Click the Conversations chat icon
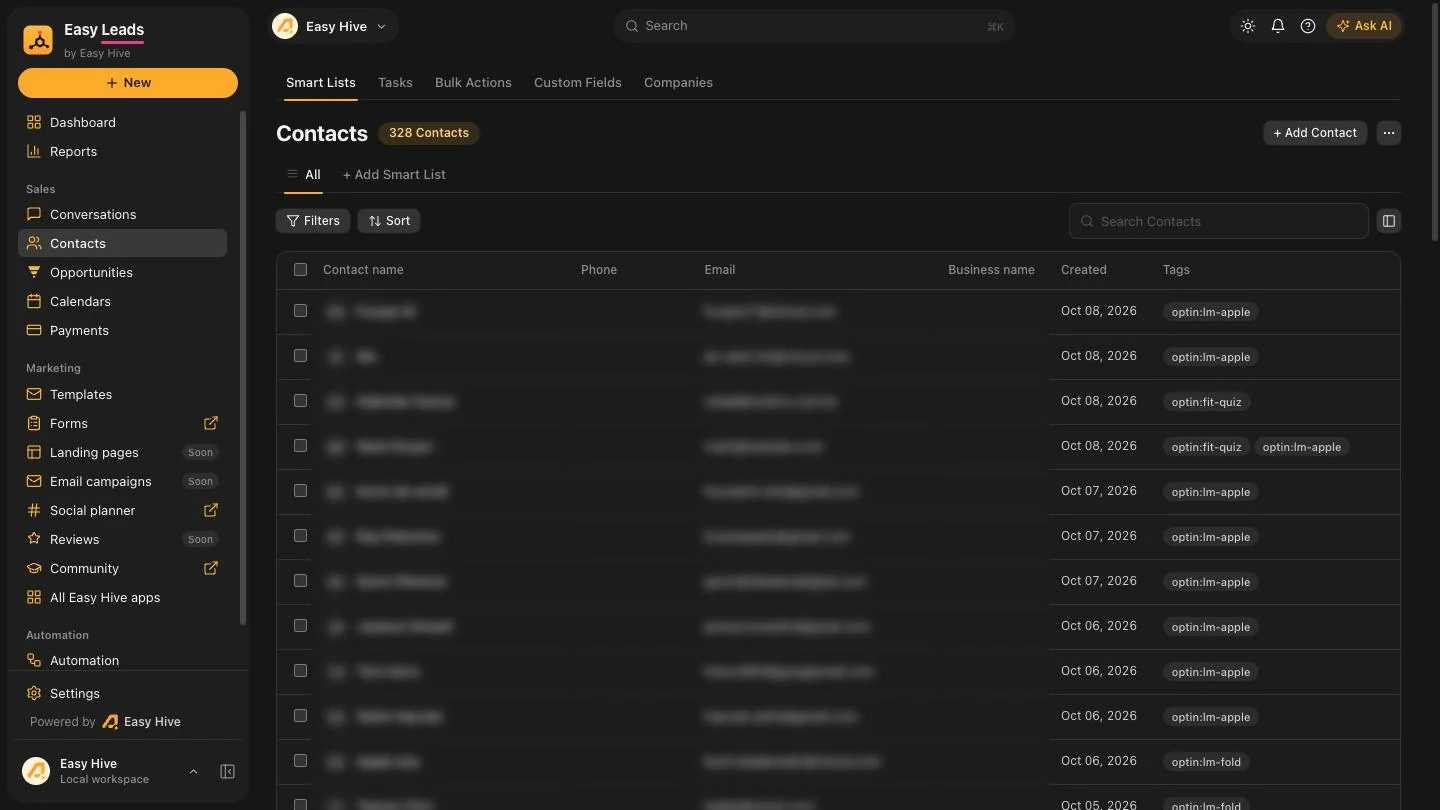Image resolution: width=1440 pixels, height=810 pixels. 34,214
